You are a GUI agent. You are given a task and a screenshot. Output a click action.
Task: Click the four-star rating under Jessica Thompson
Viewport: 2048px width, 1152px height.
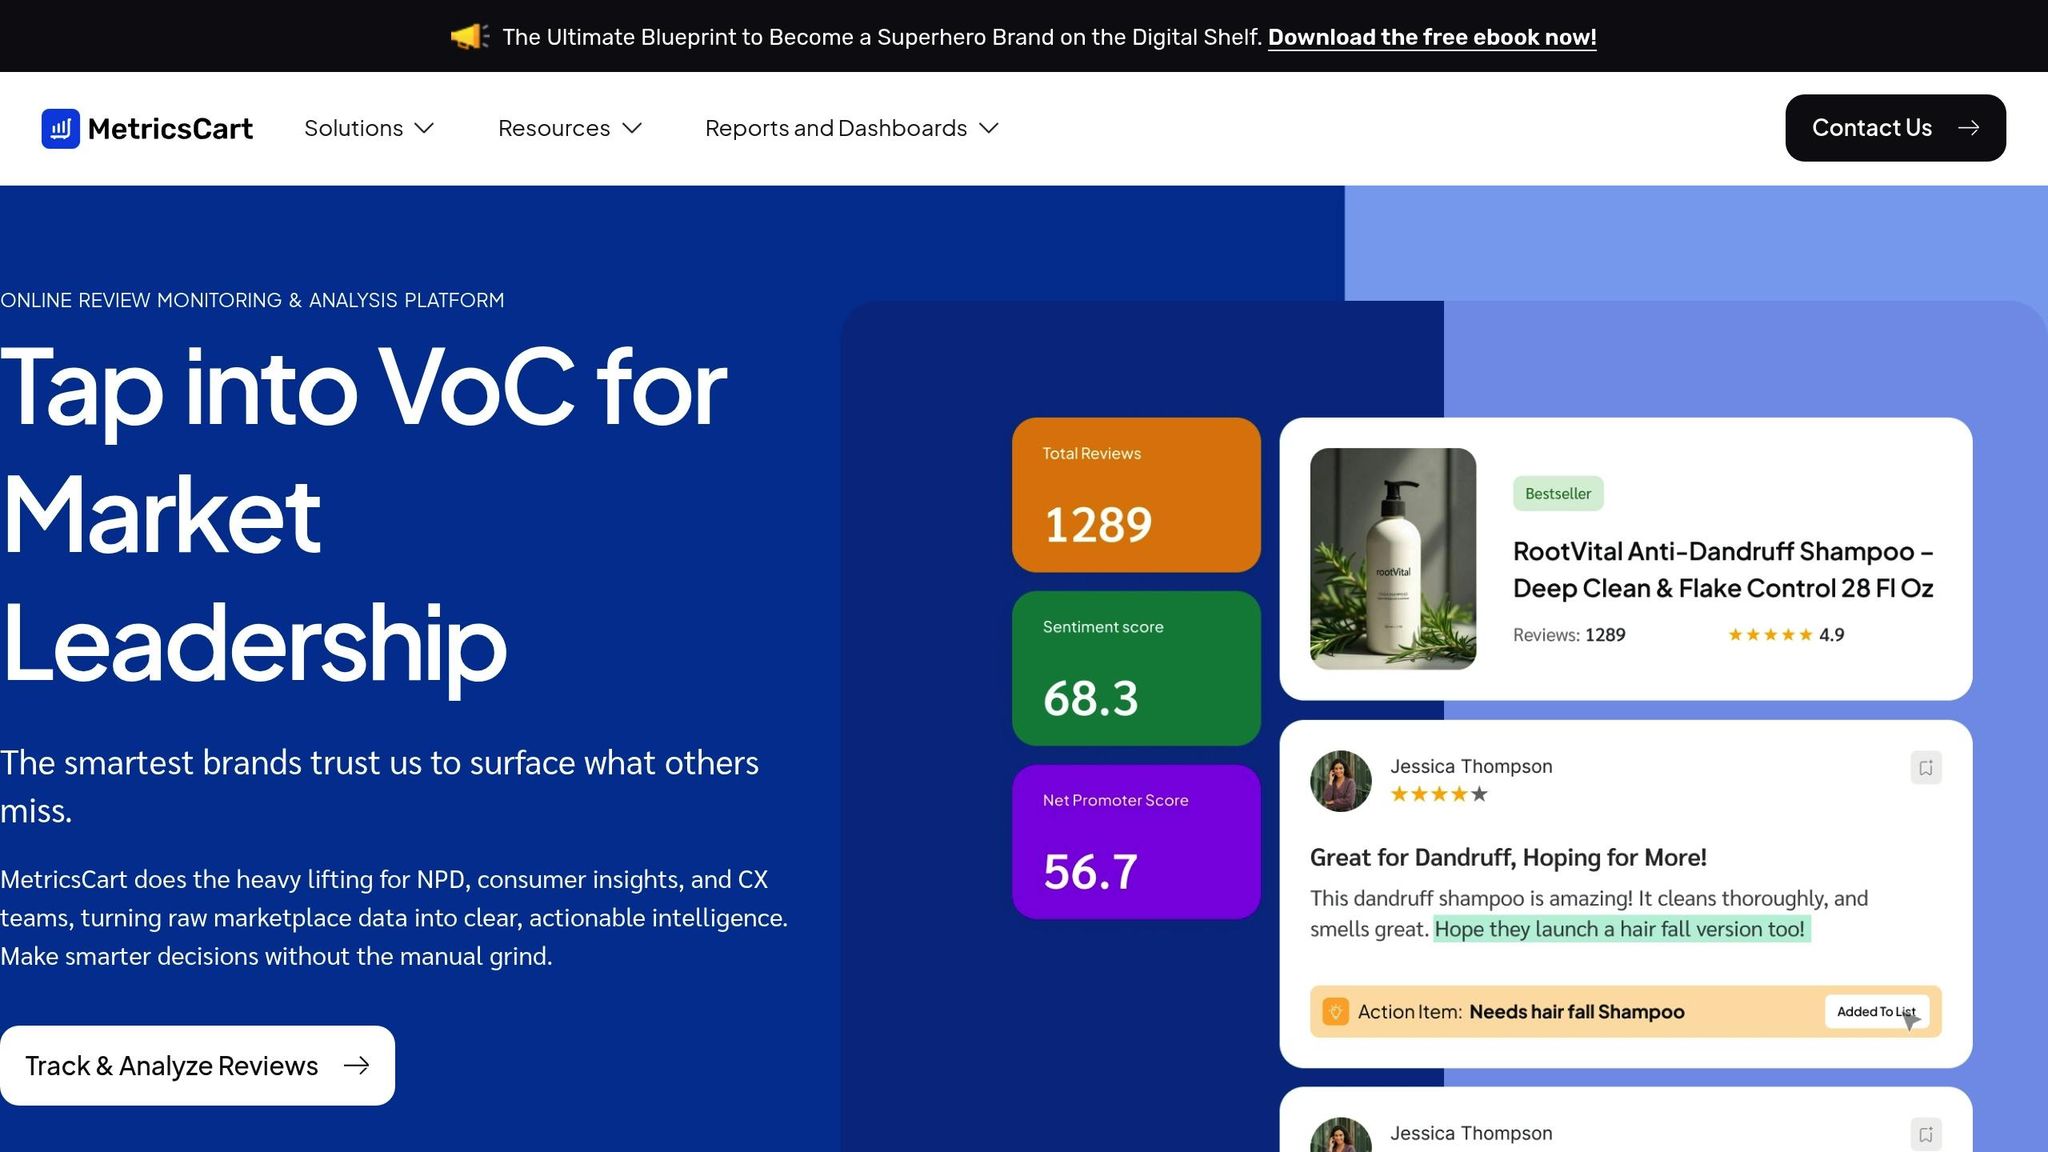(x=1438, y=794)
